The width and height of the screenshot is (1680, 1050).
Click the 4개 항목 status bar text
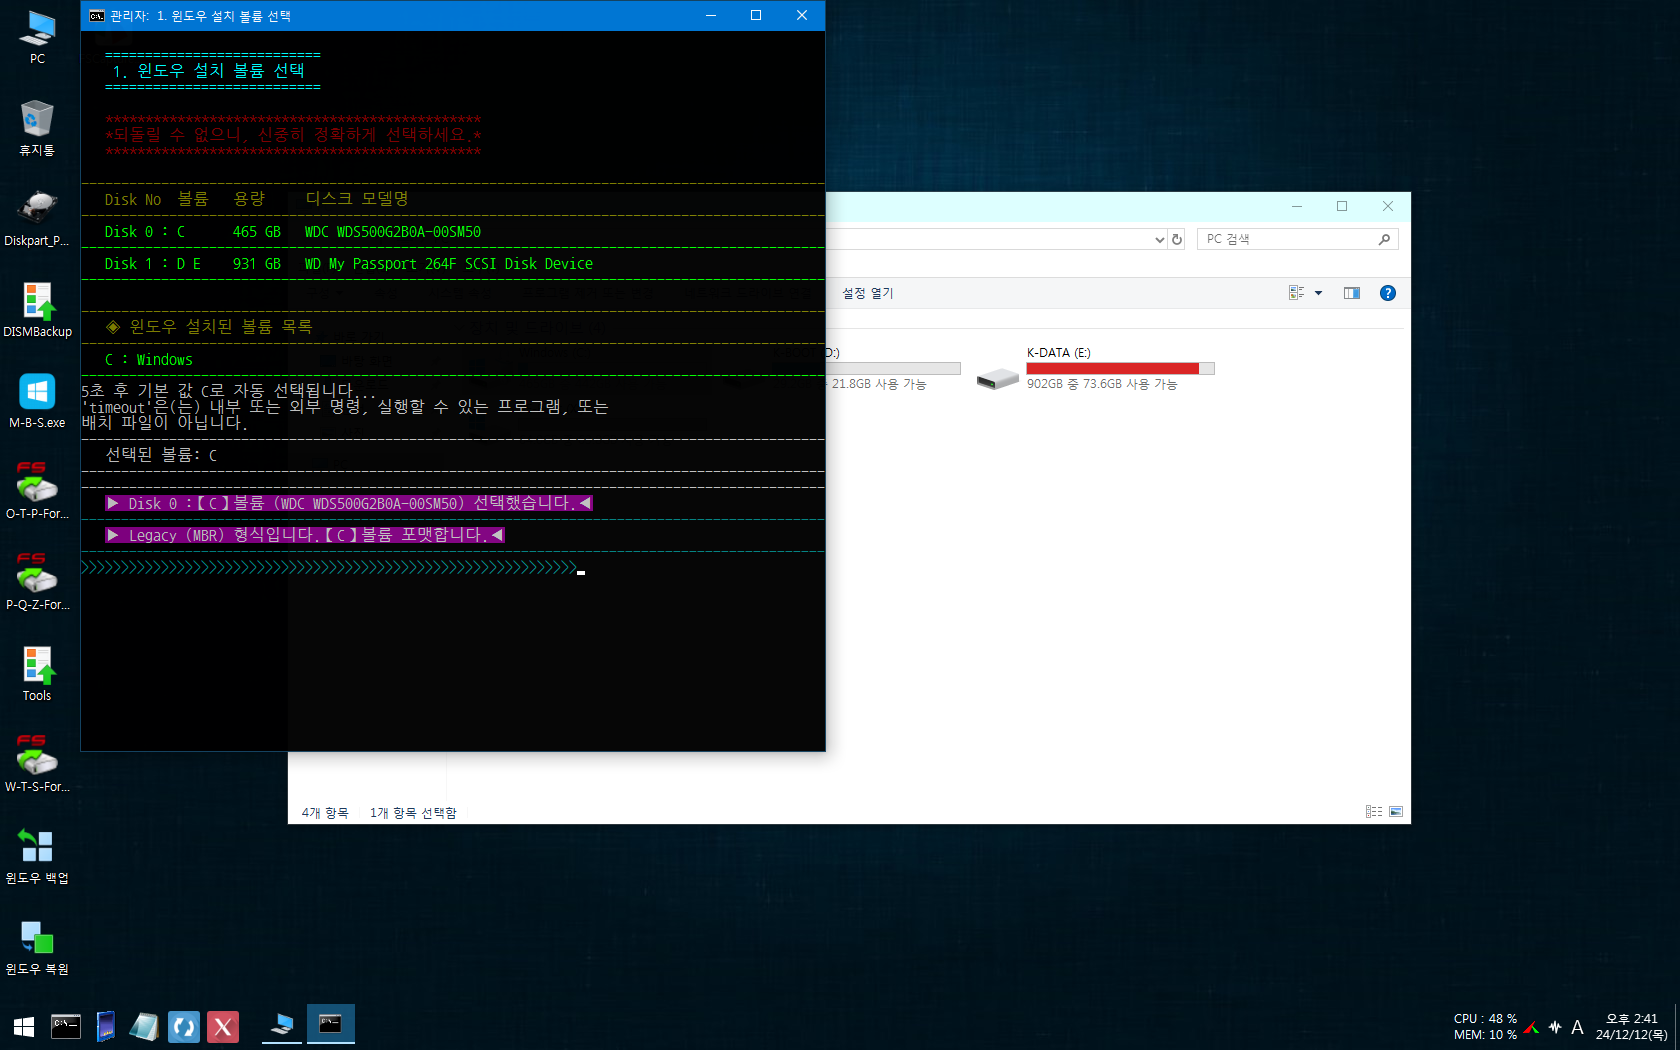coord(325,813)
